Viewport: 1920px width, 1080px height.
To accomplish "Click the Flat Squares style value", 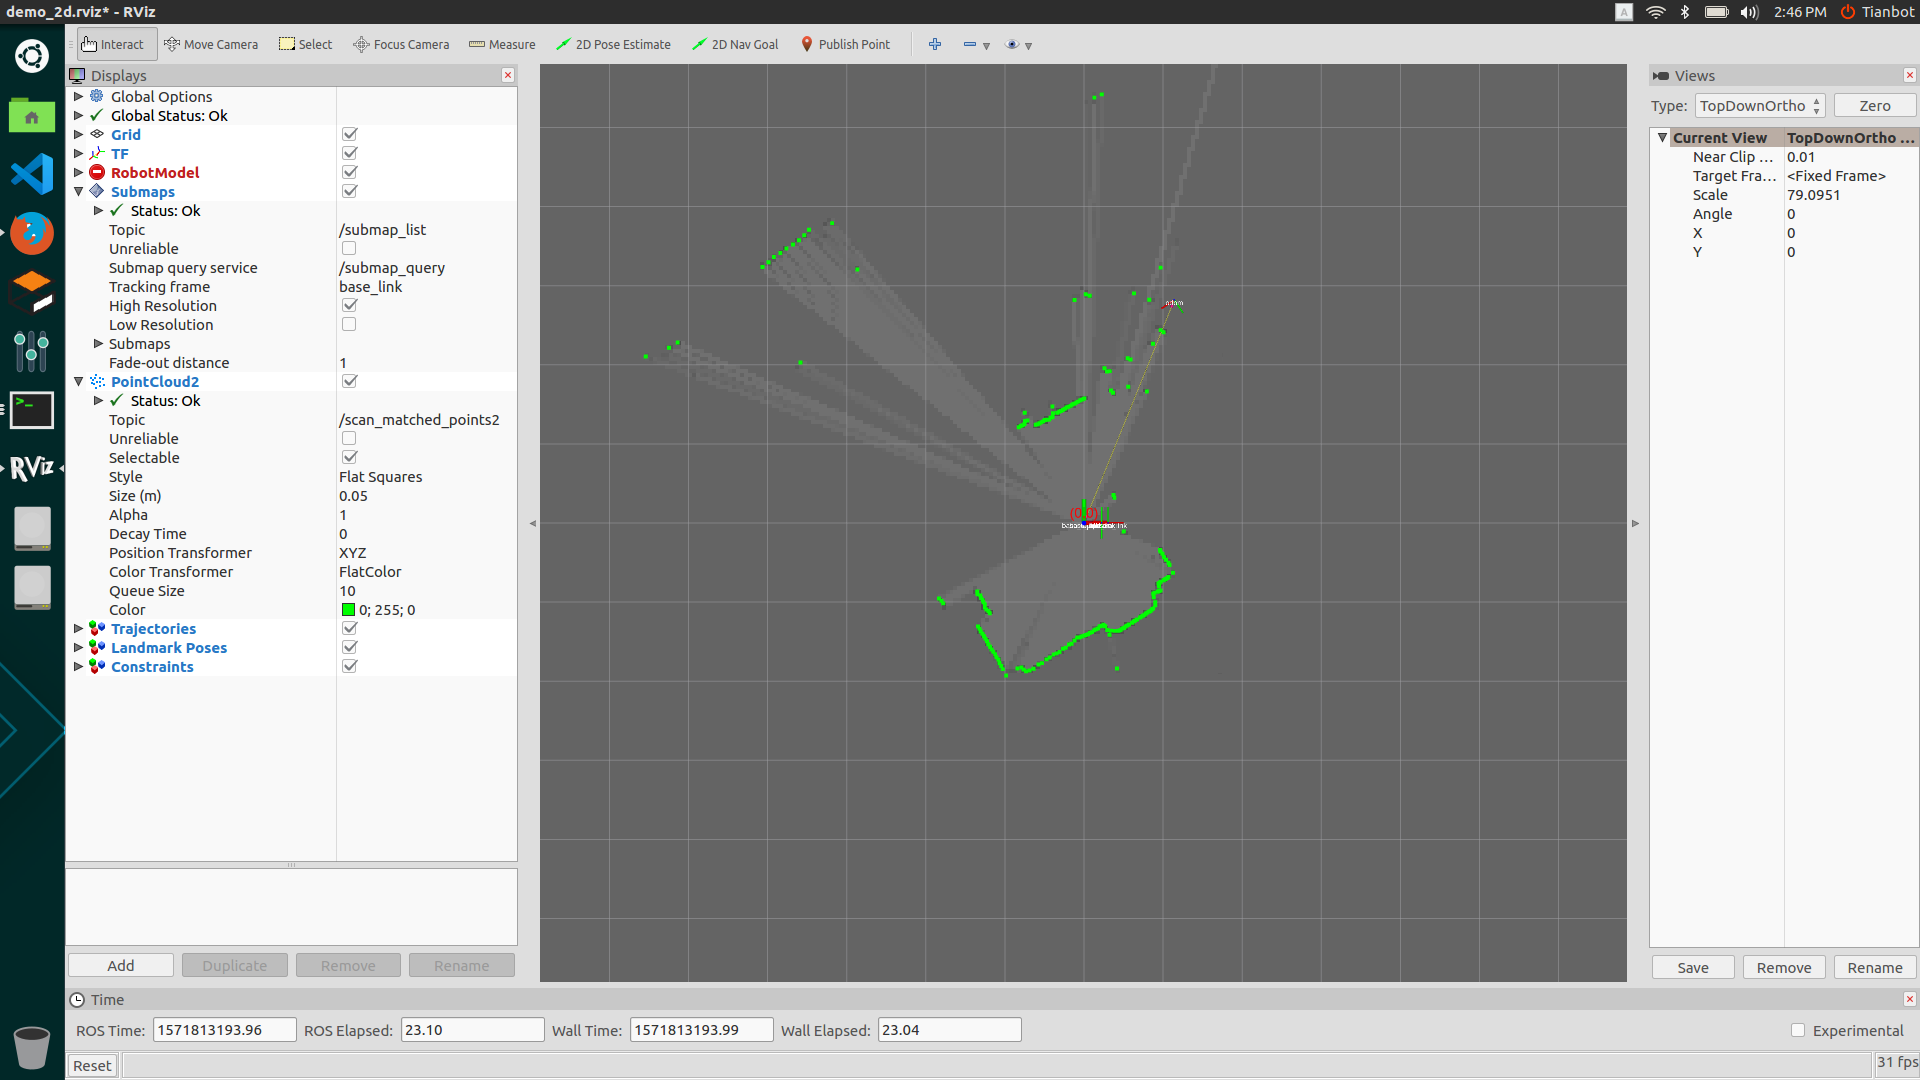I will tap(380, 476).
